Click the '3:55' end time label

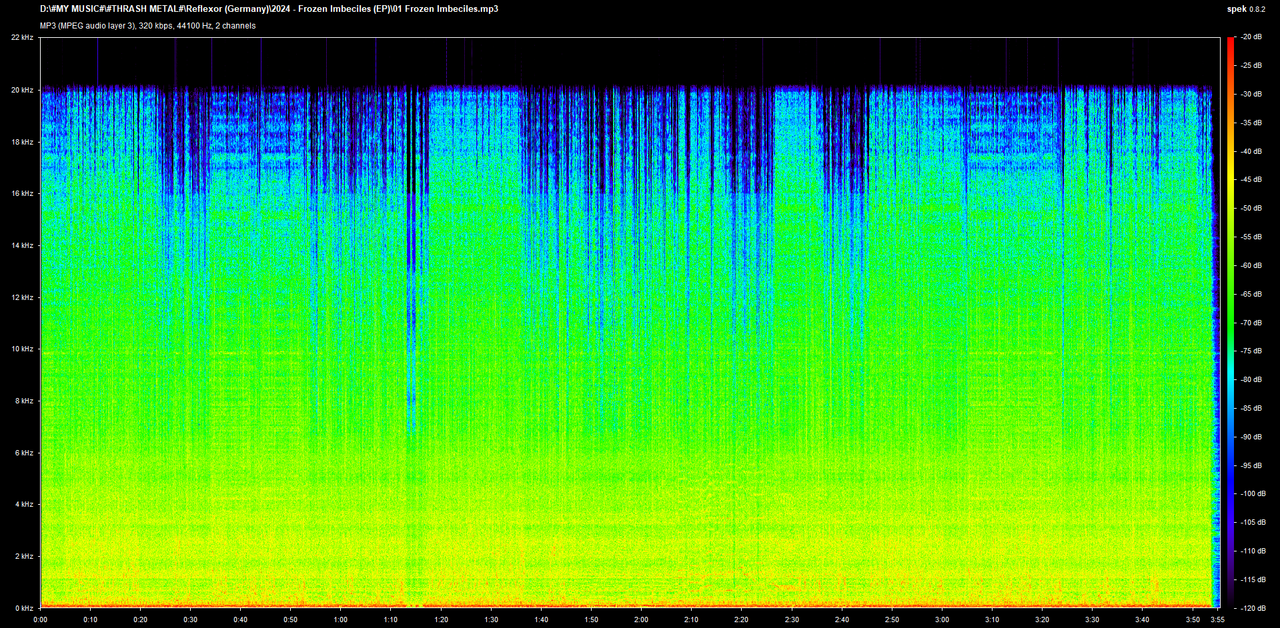pos(1216,619)
